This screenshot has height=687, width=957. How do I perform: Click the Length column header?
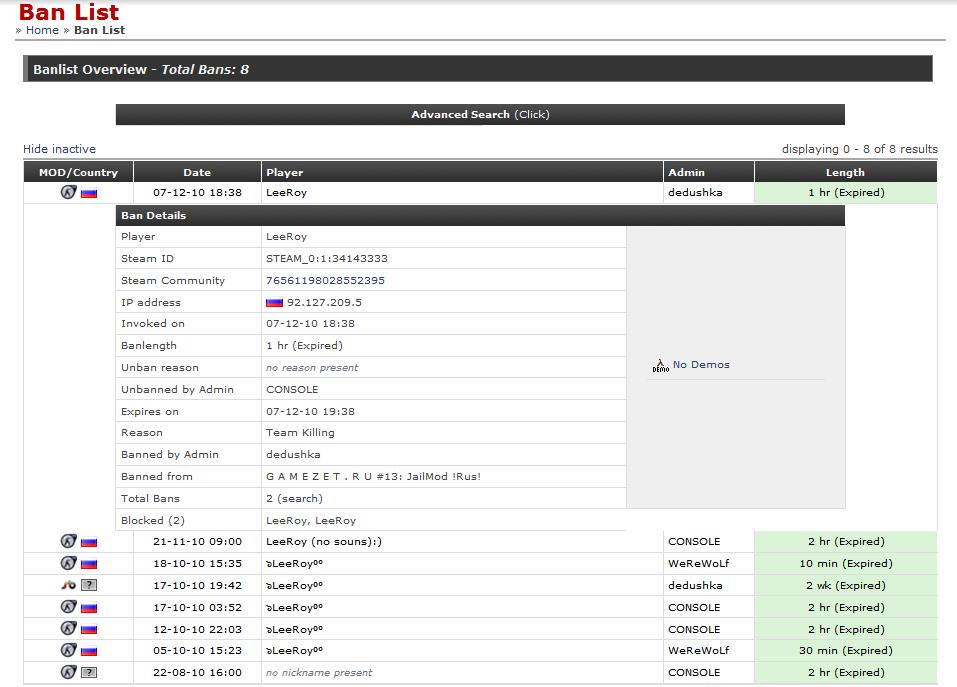845,172
